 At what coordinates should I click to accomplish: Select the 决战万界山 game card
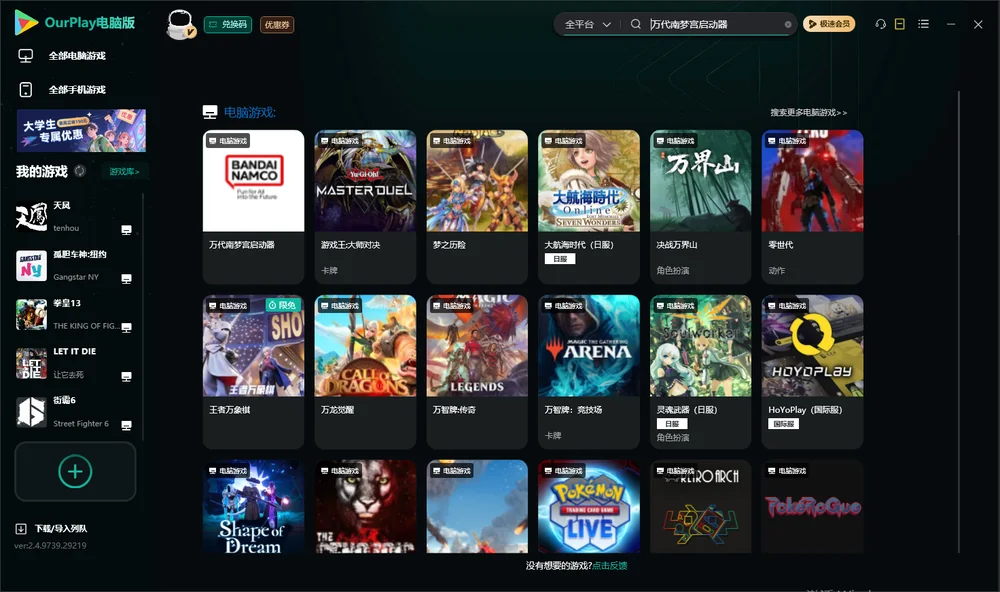701,207
